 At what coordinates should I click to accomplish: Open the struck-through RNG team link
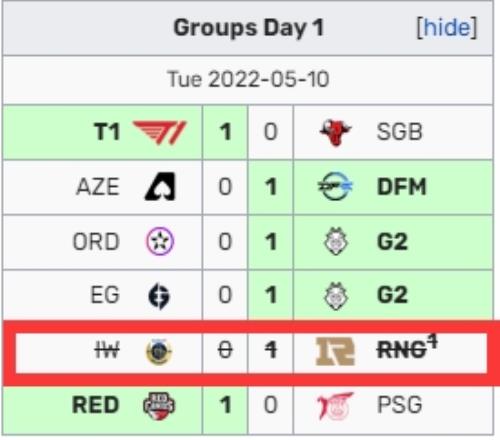tap(402, 351)
